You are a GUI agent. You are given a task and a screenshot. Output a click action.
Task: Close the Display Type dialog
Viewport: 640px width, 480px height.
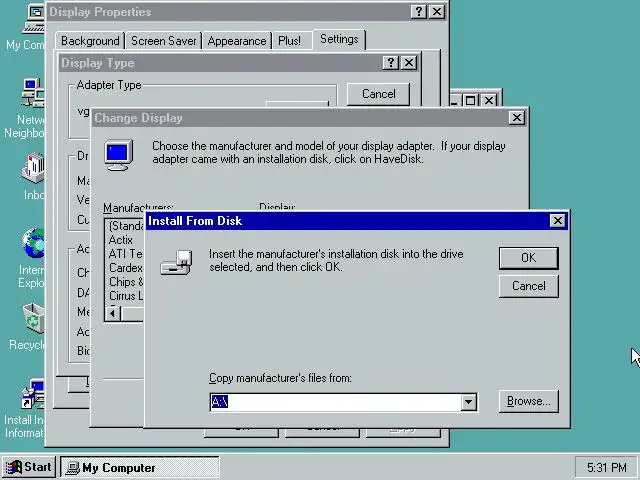point(409,62)
